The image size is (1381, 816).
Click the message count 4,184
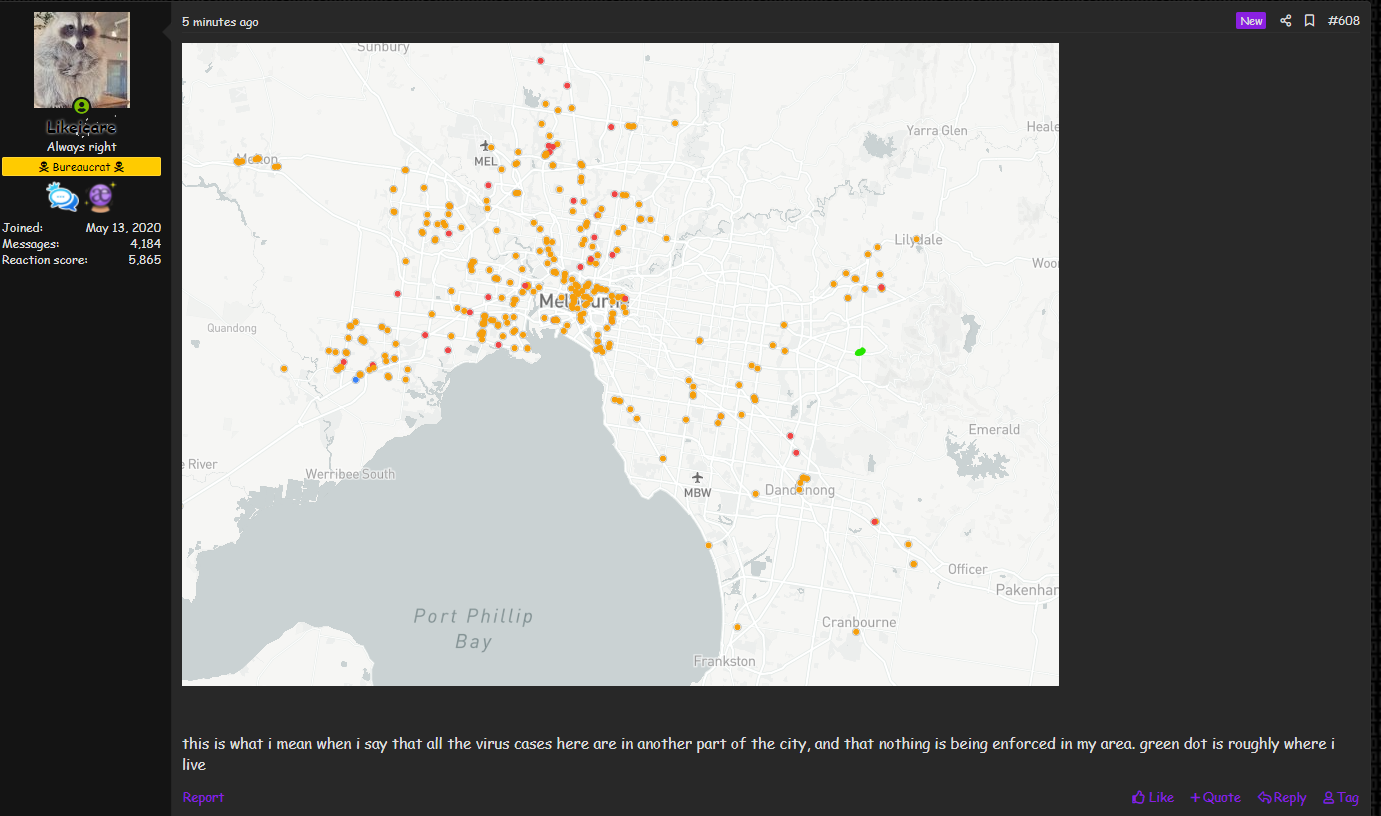(145, 244)
